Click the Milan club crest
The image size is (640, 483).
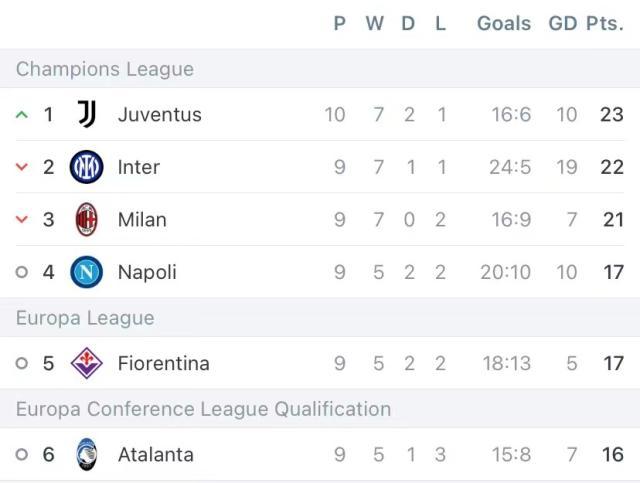click(x=87, y=219)
